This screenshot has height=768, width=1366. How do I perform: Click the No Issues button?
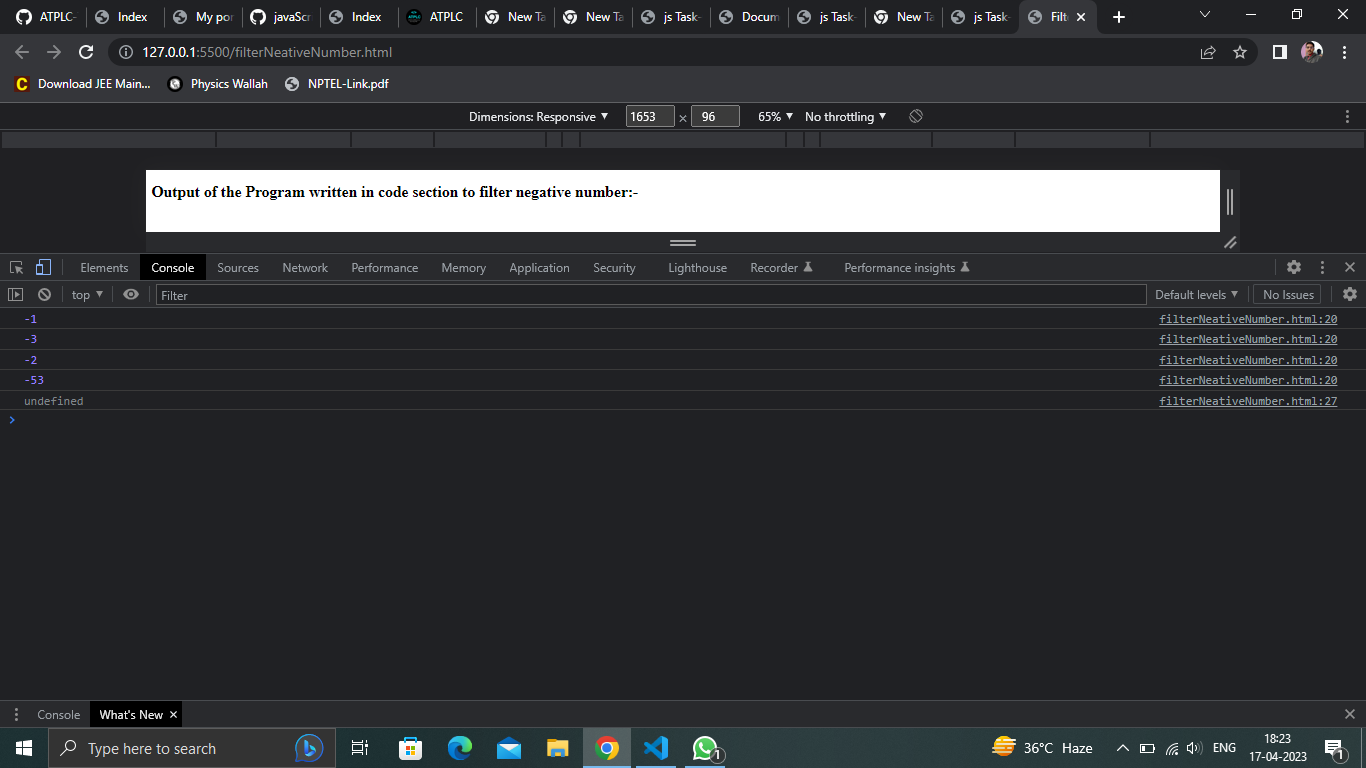[x=1286, y=294]
